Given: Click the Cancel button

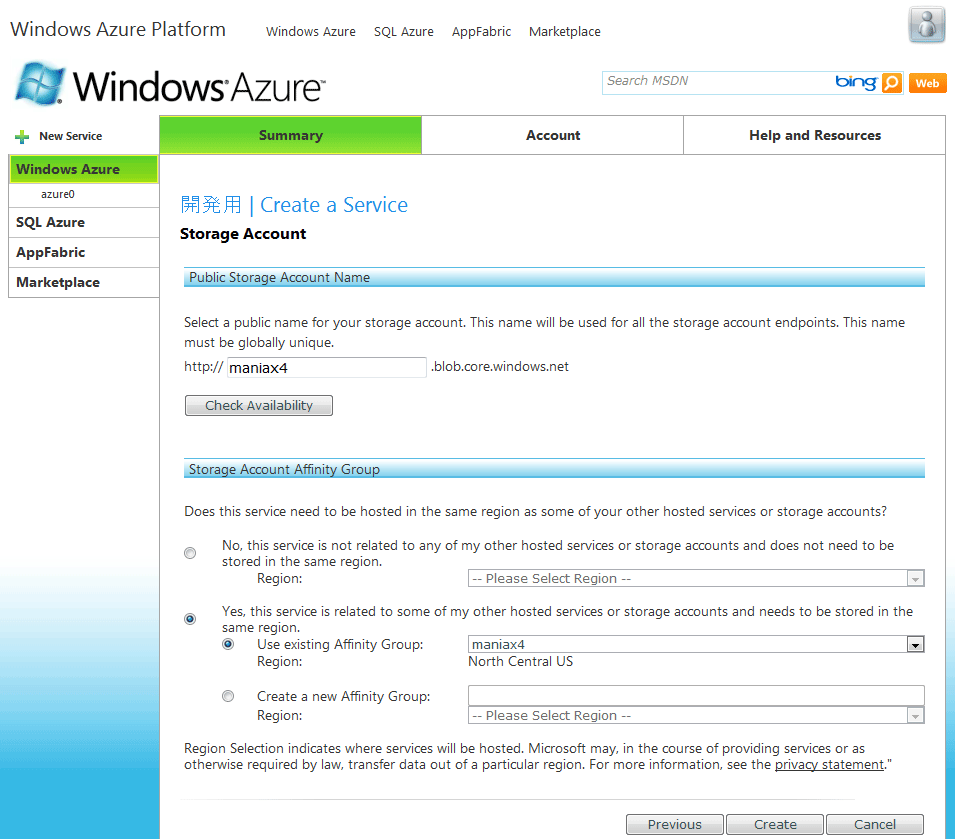Looking at the screenshot, I should 875,824.
